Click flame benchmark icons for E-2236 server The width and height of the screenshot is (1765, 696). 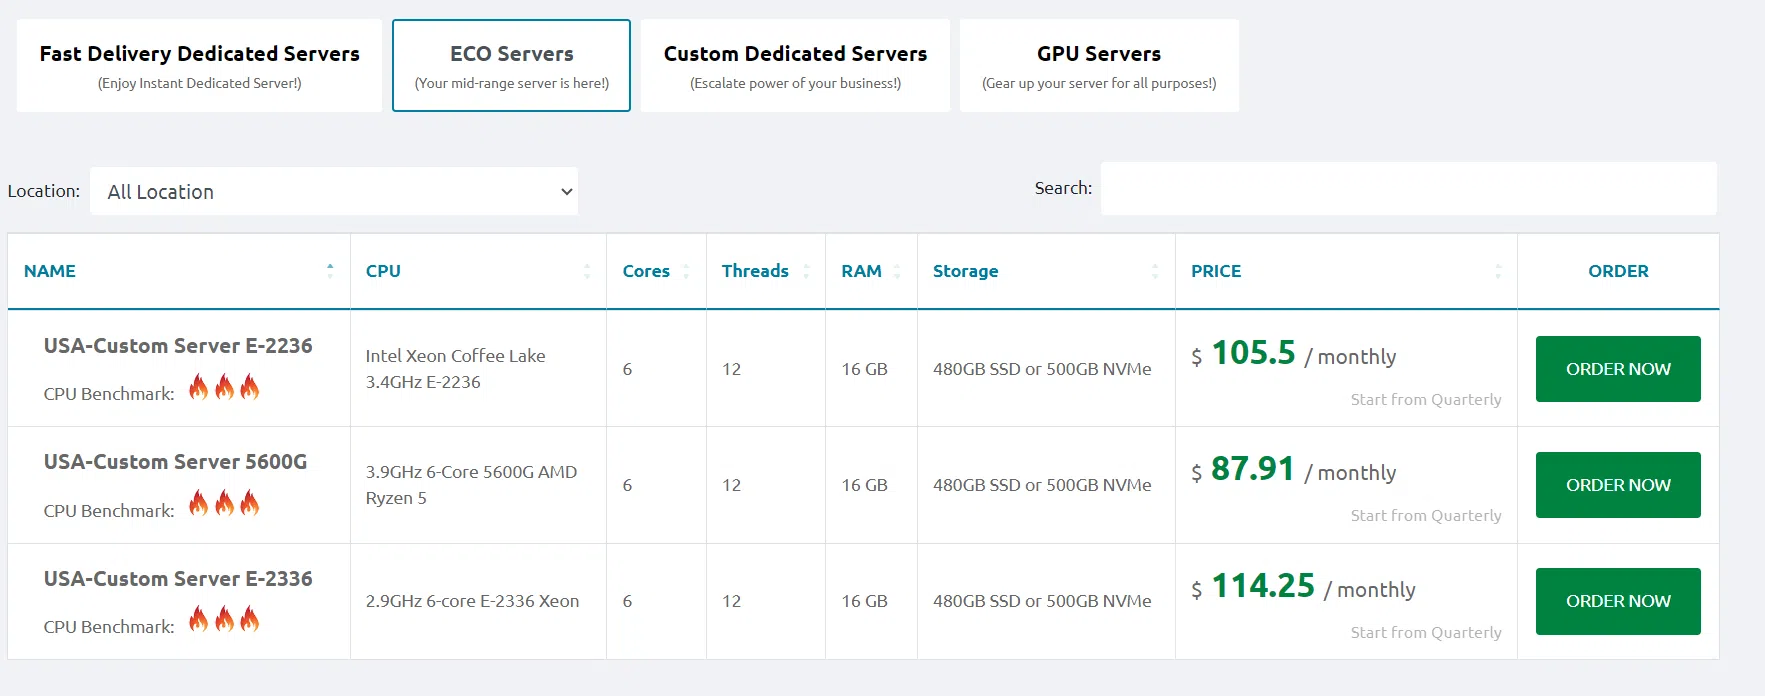pyautogui.click(x=224, y=388)
